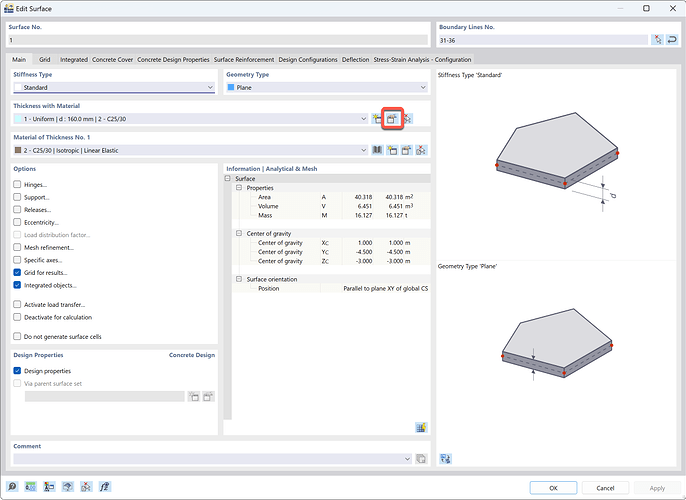
Task: Click the information table settings icon
Action: 421,427
